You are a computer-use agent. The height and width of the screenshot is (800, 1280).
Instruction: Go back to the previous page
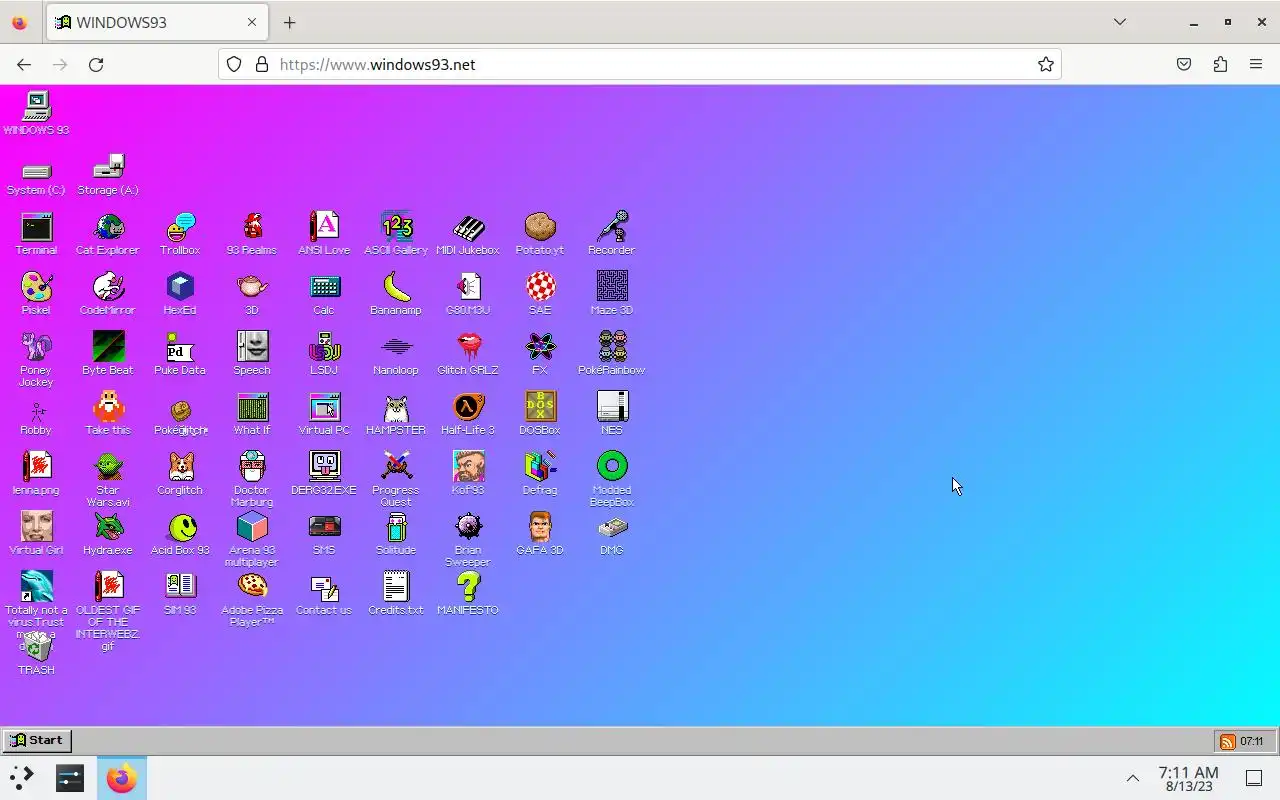24,64
